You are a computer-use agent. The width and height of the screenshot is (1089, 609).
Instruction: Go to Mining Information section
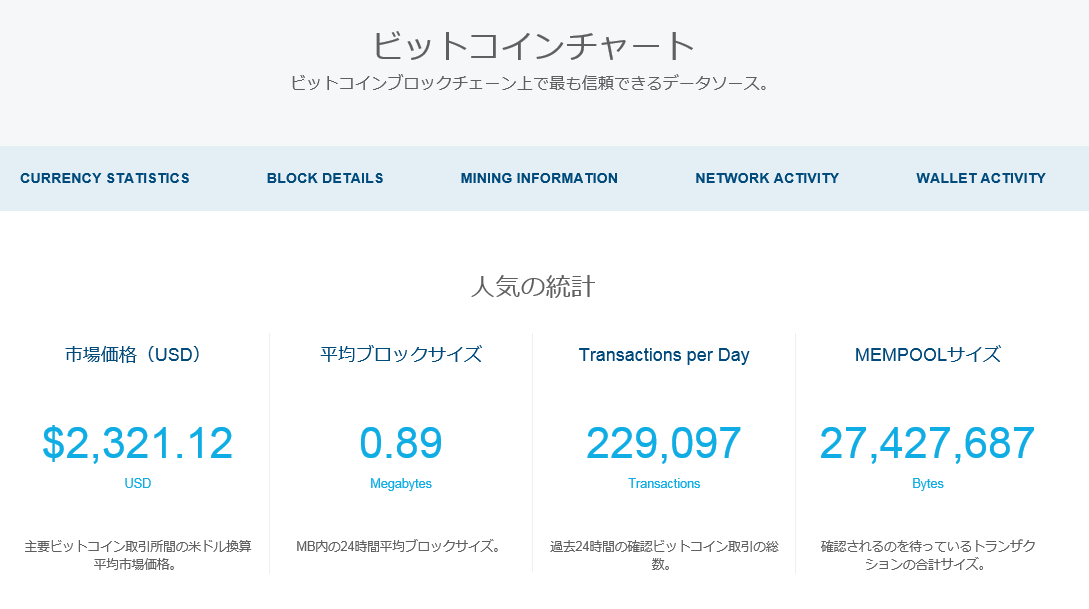(539, 178)
